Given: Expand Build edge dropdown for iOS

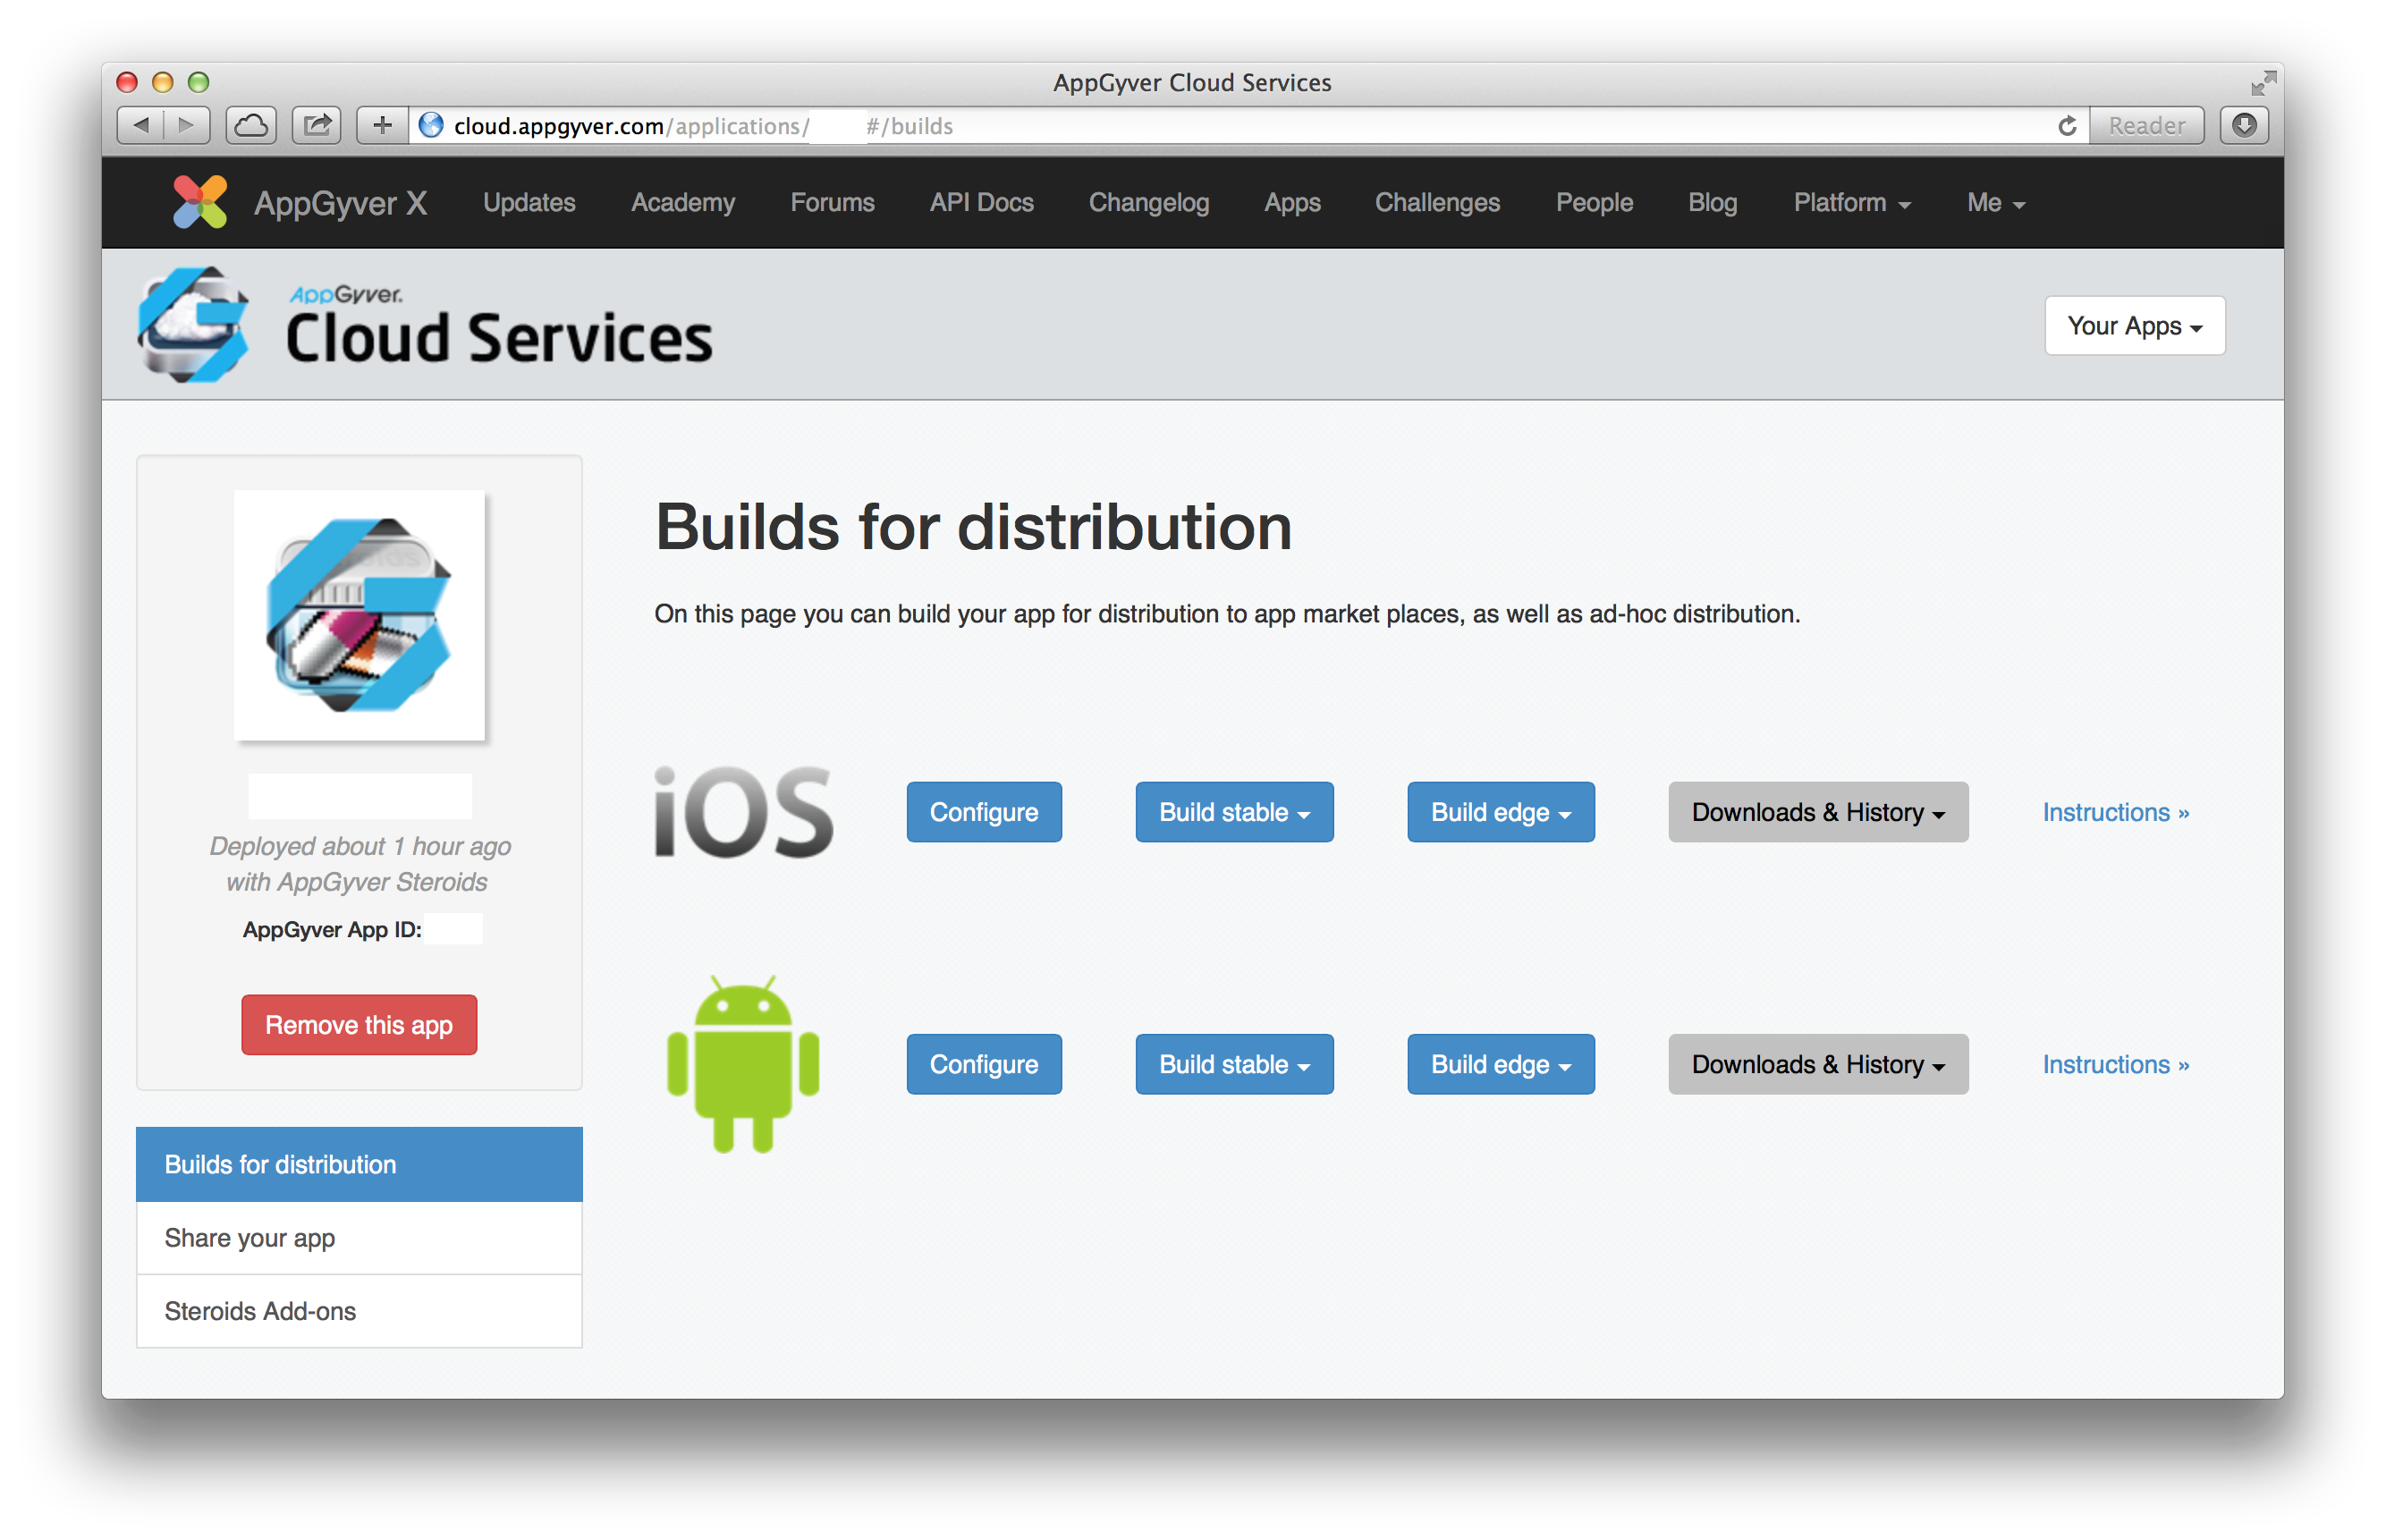Looking at the screenshot, I should tap(1500, 812).
